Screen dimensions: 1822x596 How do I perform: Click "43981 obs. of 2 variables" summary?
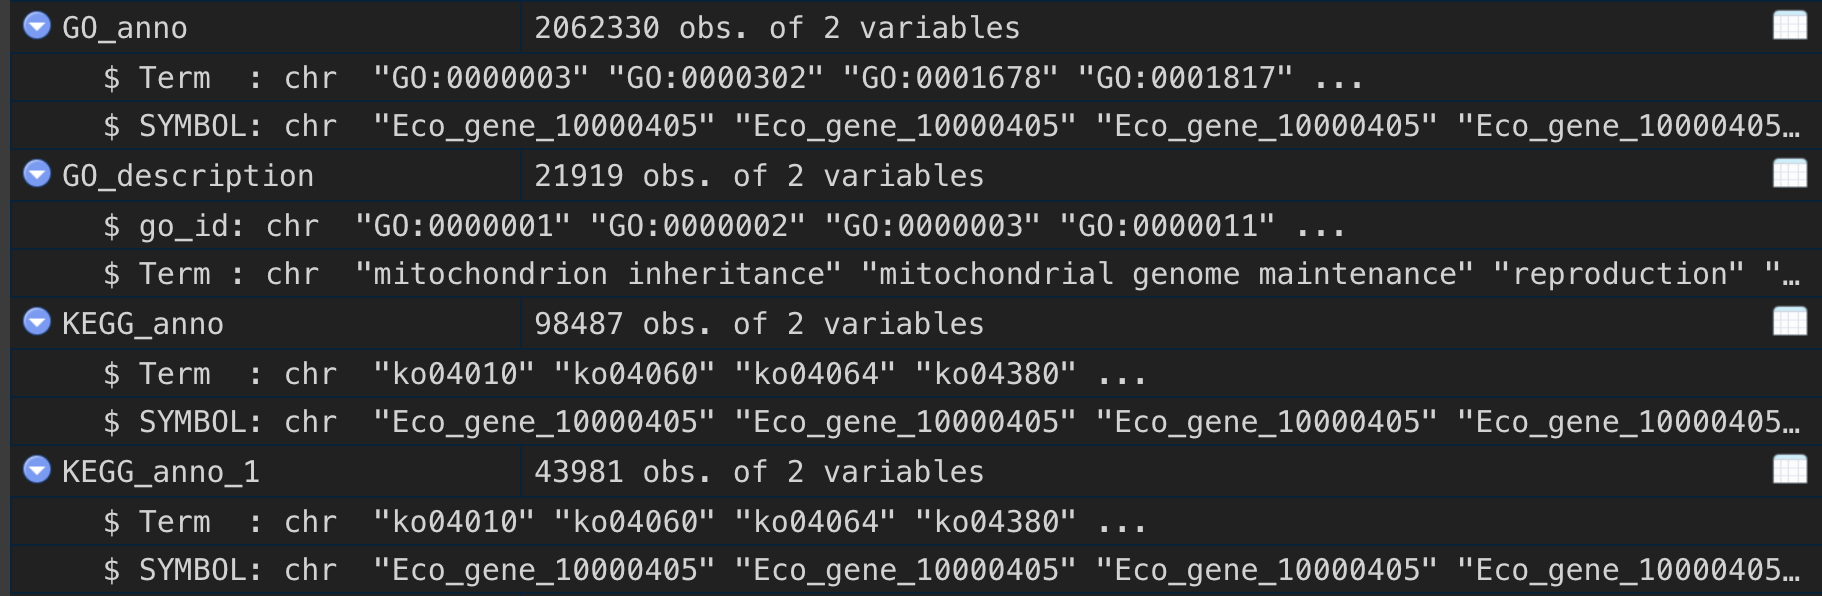pyautogui.click(x=759, y=472)
